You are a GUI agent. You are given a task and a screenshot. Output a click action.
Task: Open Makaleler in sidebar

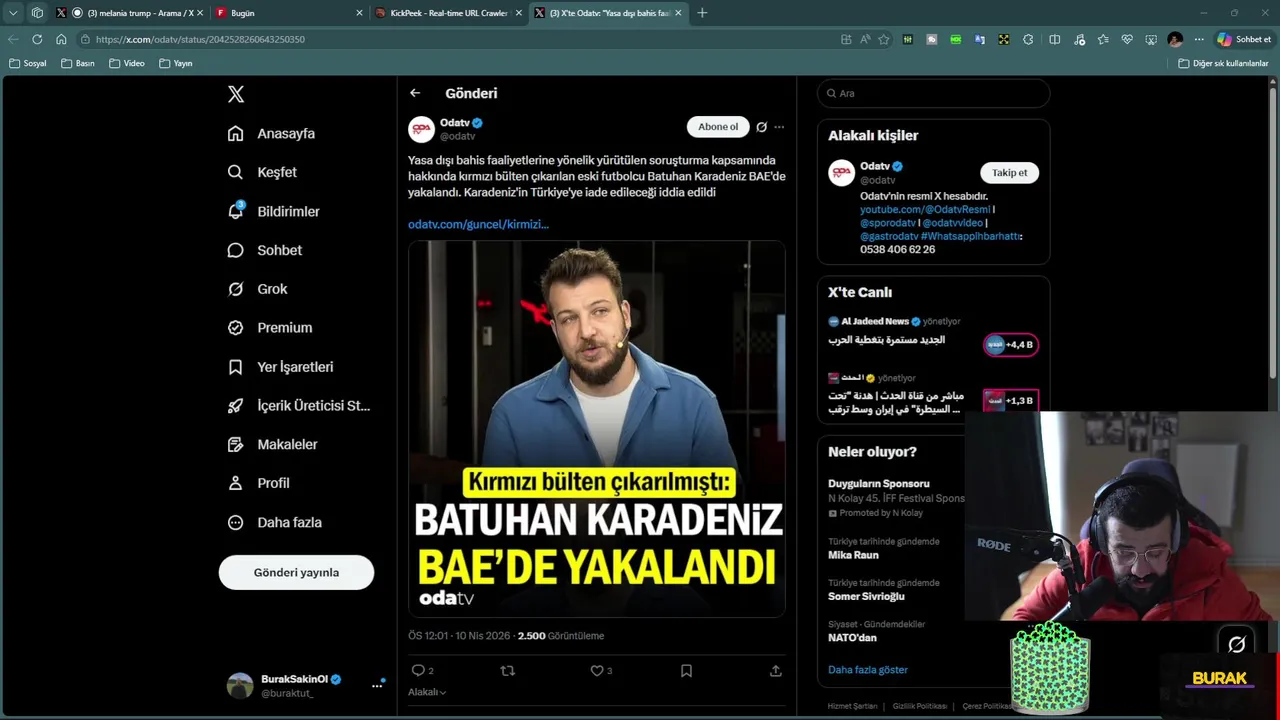pyautogui.click(x=272, y=444)
